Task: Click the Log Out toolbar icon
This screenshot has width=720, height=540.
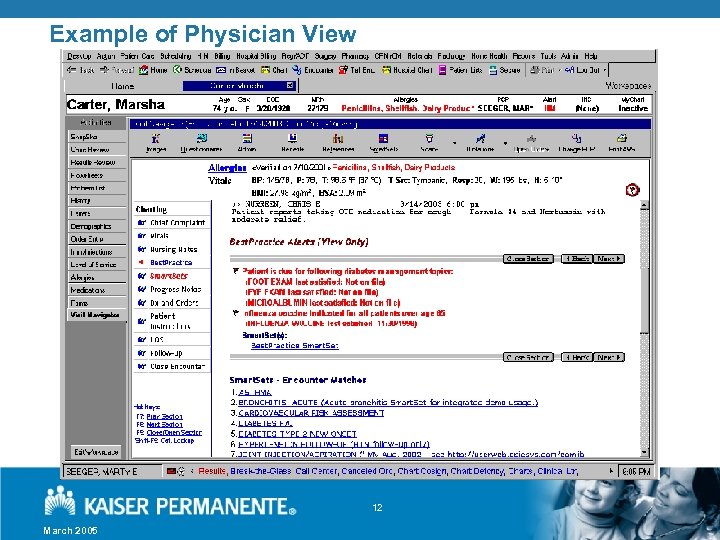Action: pos(569,70)
